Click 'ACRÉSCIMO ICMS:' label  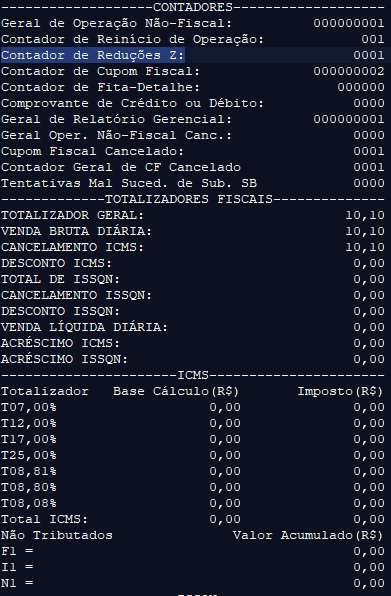point(60,343)
